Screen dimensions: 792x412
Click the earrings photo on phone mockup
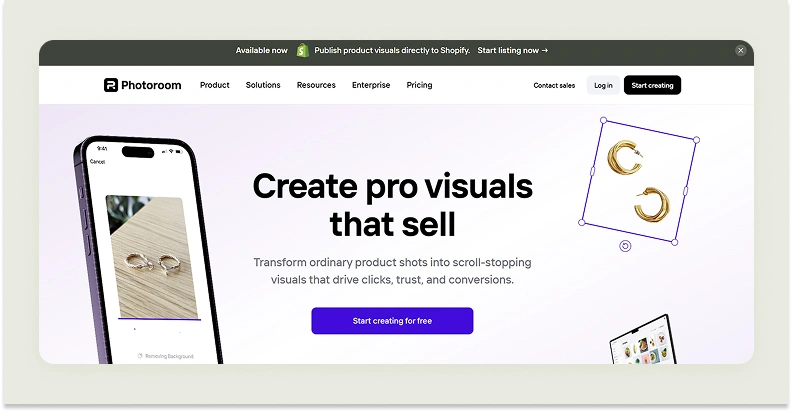coord(153,256)
